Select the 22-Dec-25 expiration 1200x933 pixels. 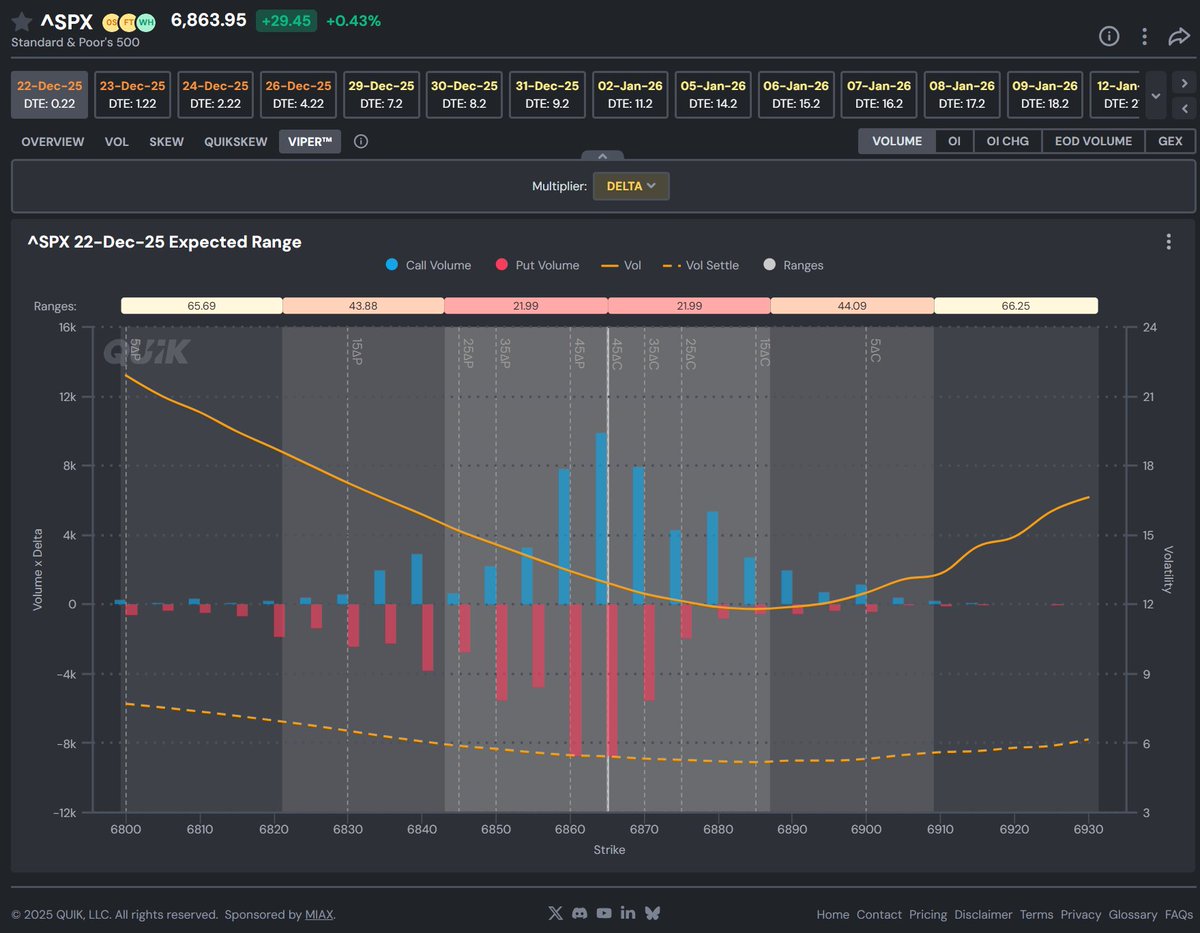(49, 95)
